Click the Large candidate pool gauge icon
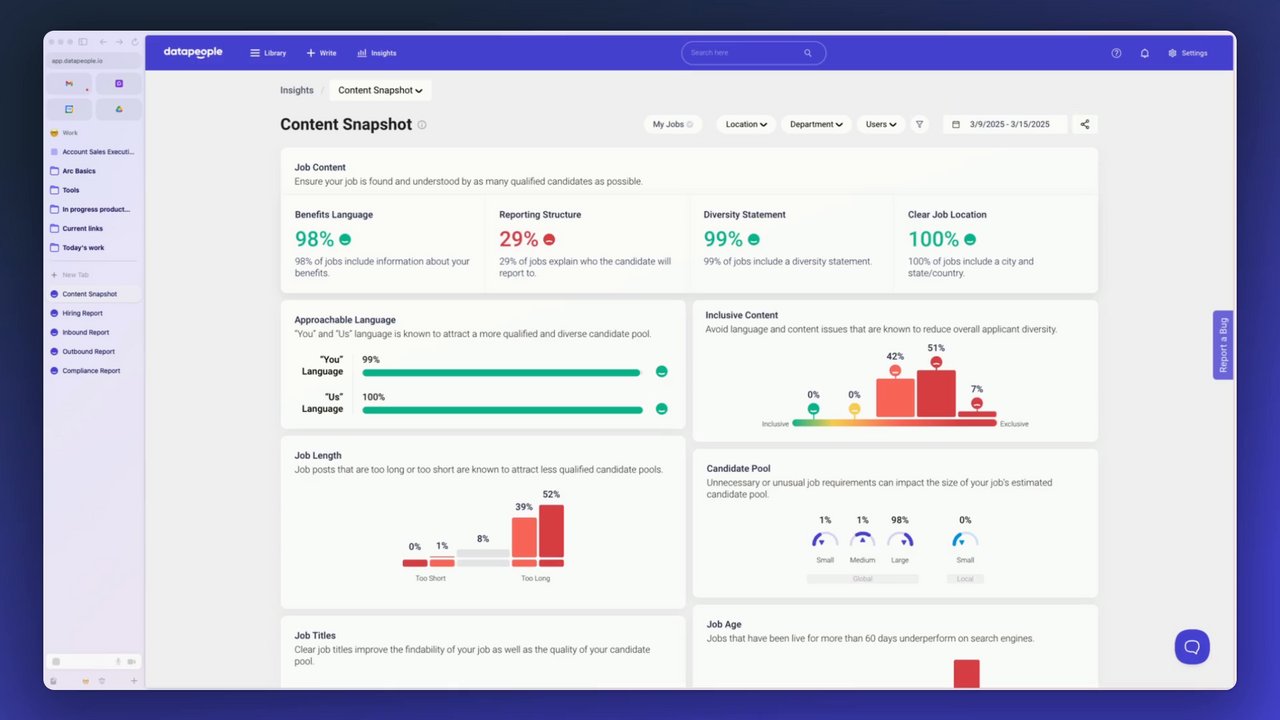This screenshot has width=1280, height=720. 900,539
